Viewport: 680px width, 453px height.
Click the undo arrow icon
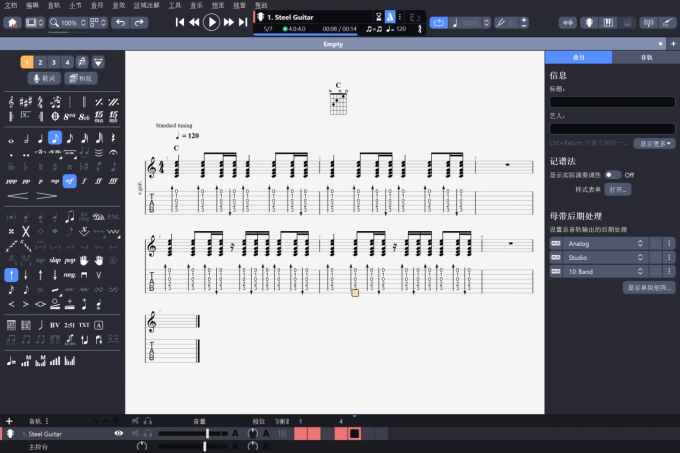tap(119, 22)
